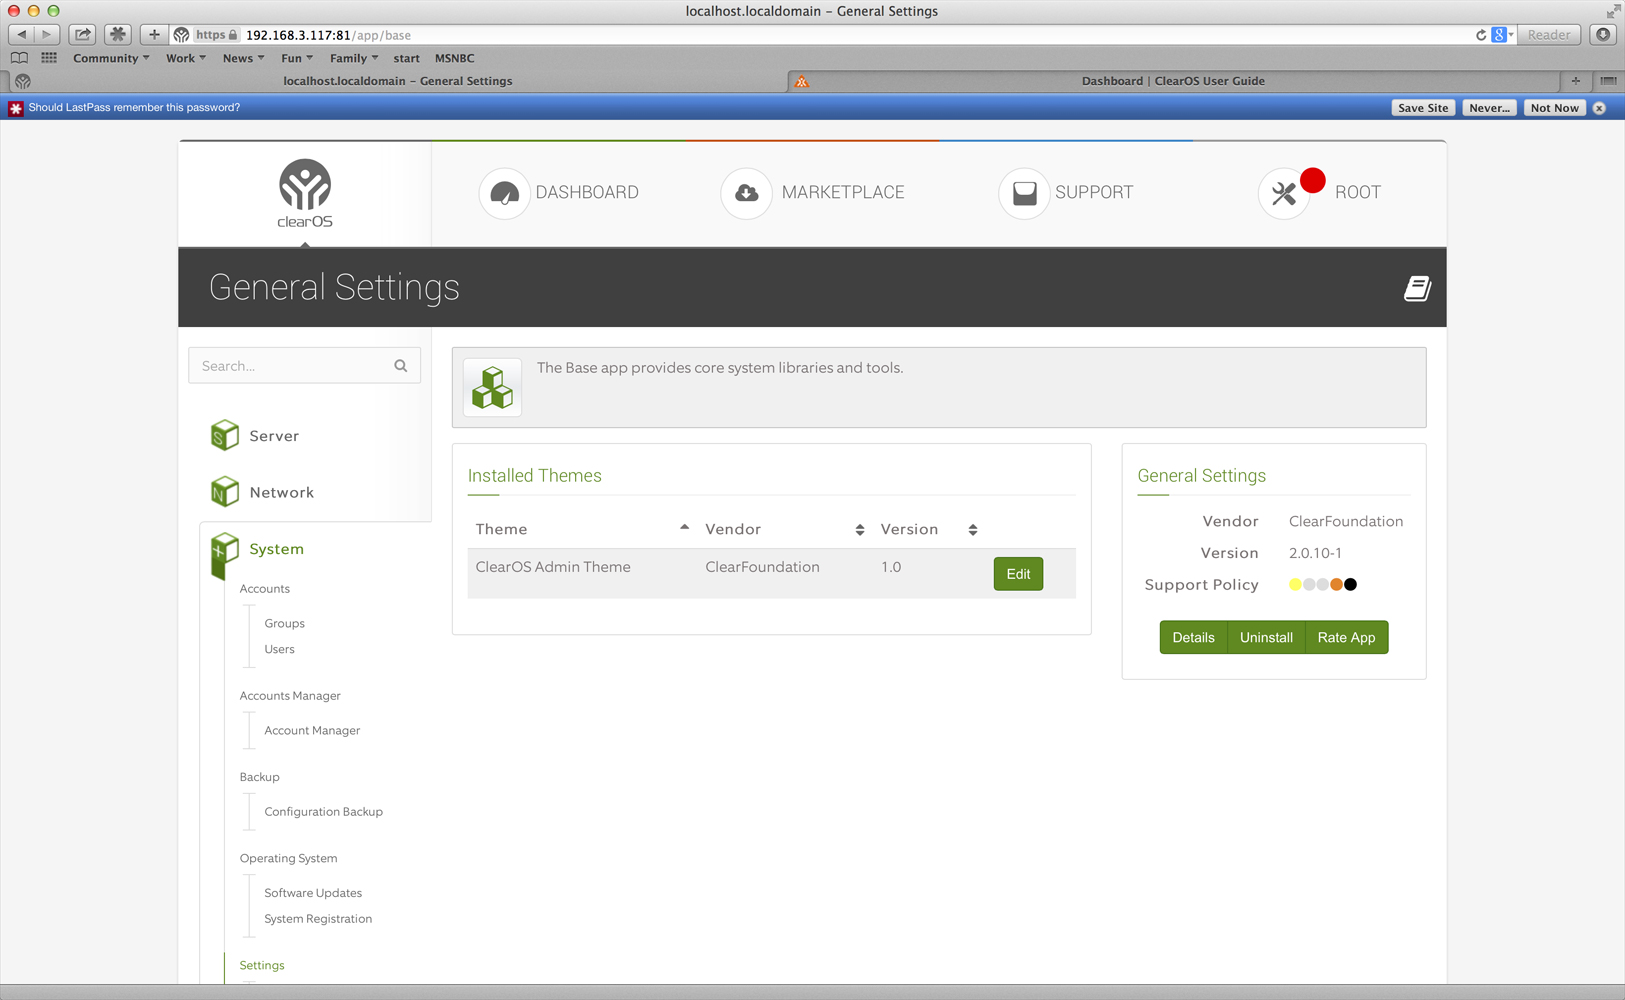The width and height of the screenshot is (1625, 1000).
Task: Click the share icon in toolbar
Action: (82, 34)
